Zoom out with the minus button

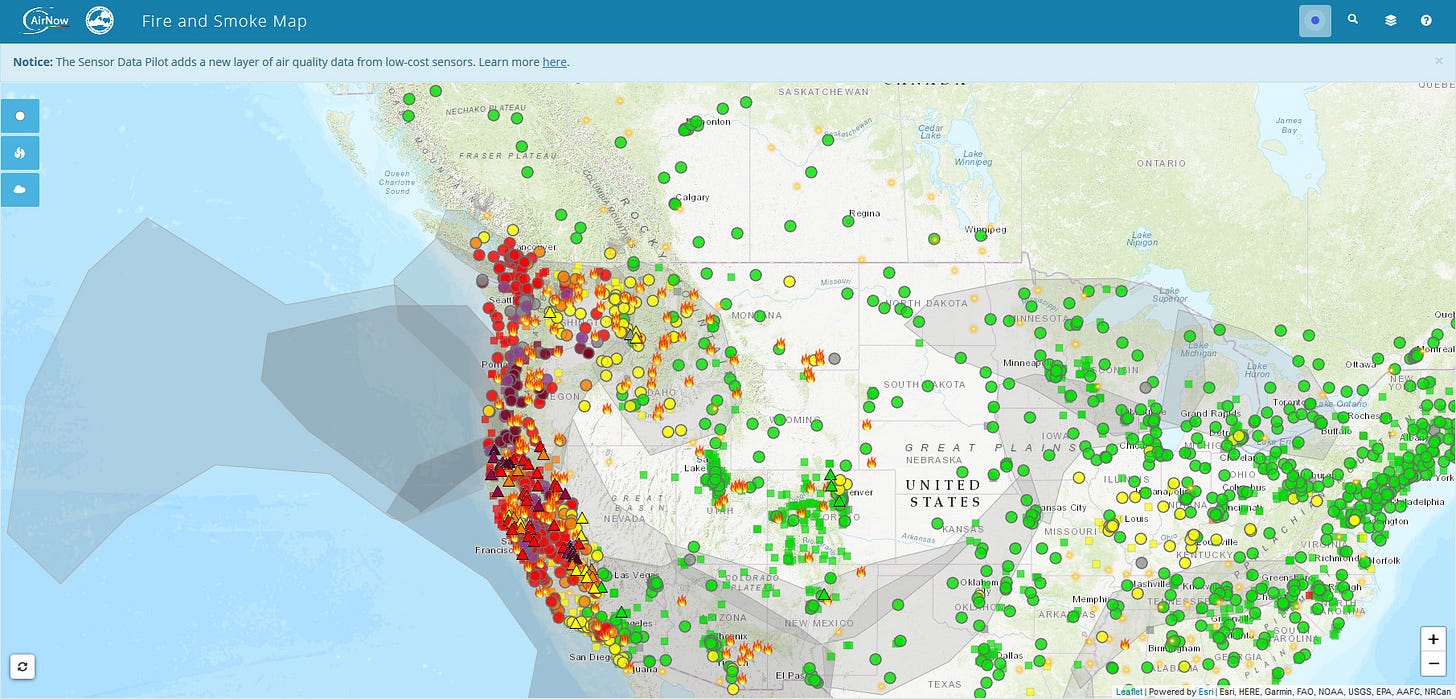(x=1434, y=664)
